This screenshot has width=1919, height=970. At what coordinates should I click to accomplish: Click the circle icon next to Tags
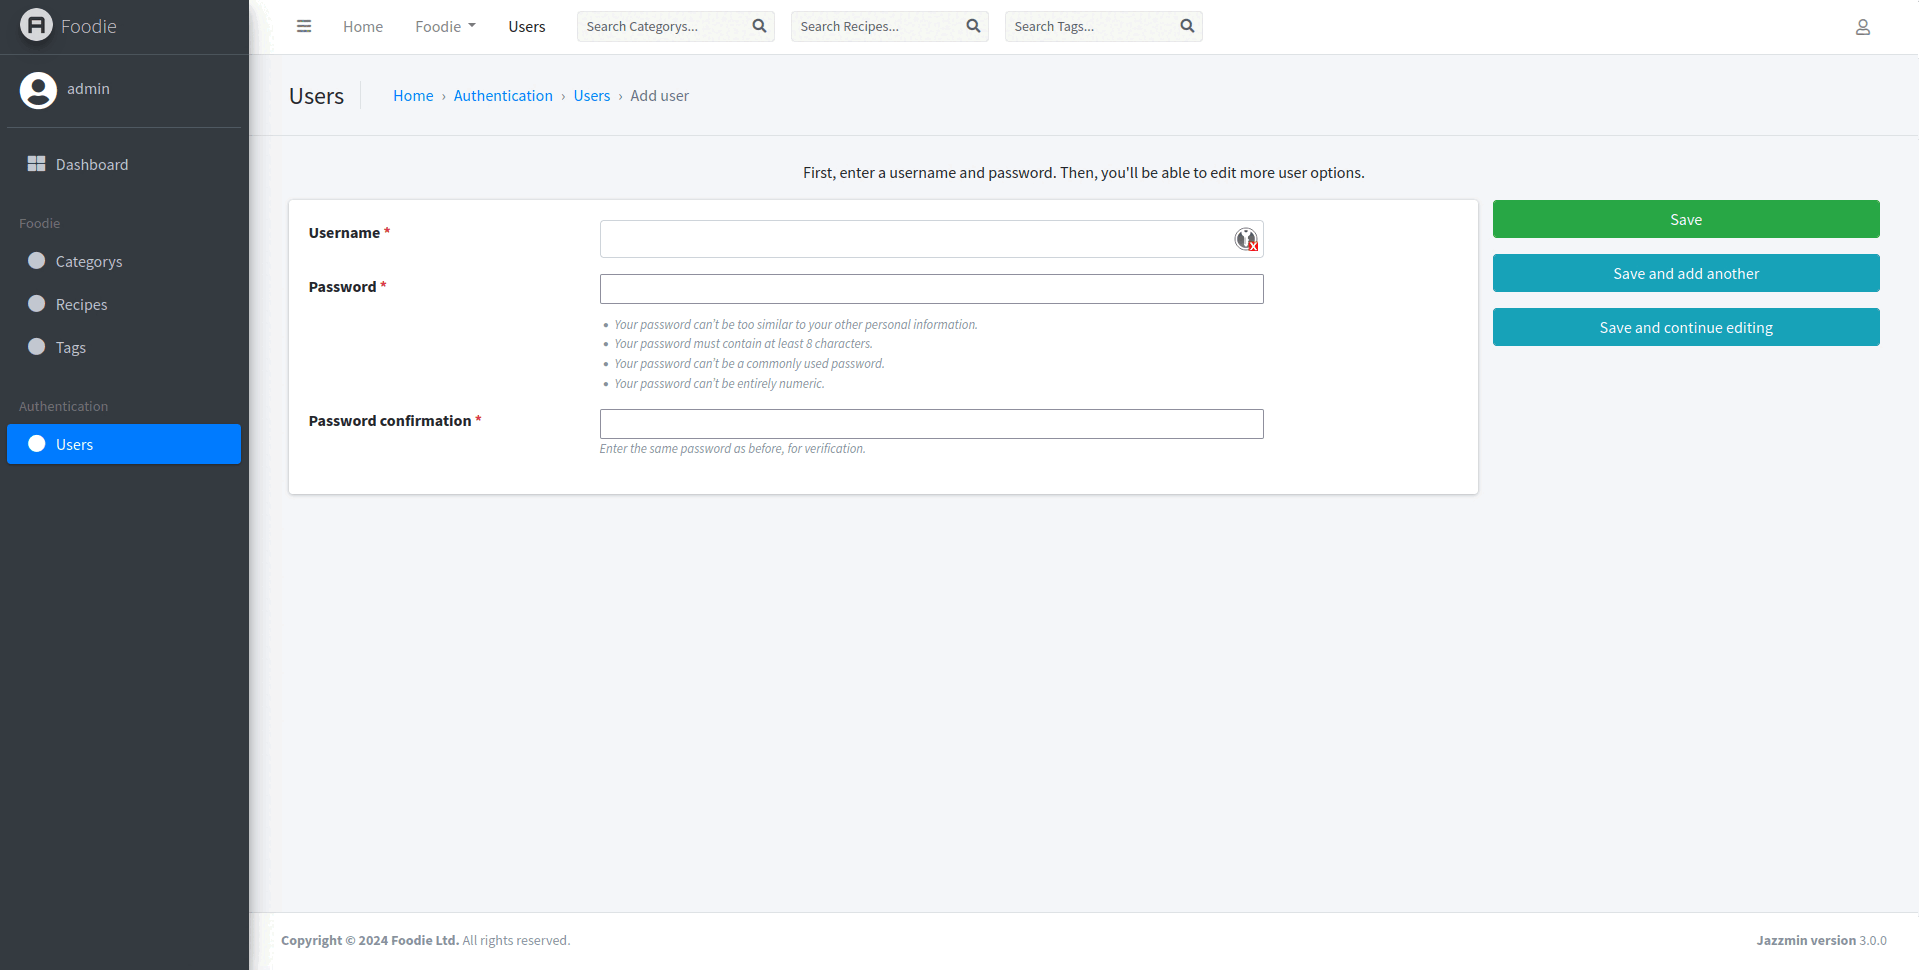[37, 347]
